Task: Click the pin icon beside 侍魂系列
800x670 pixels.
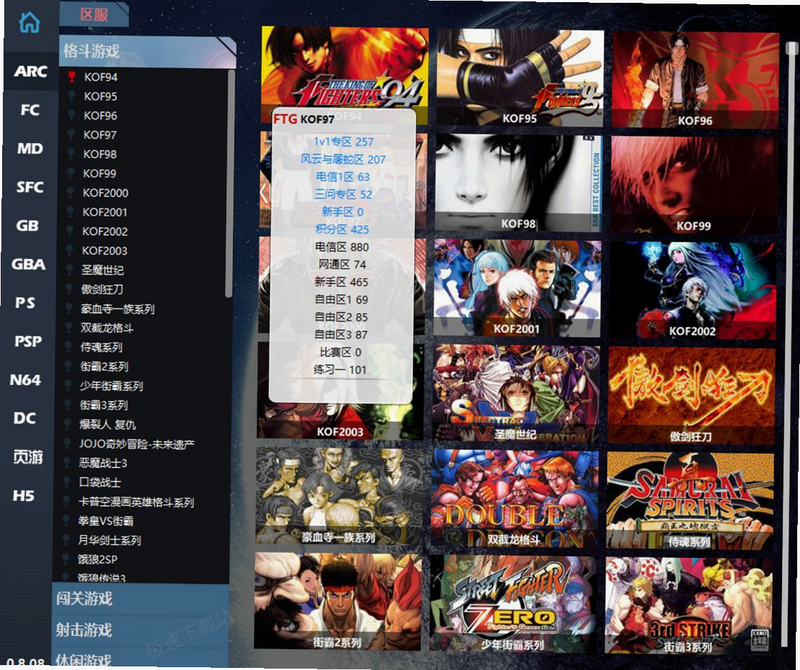Action: tap(69, 347)
